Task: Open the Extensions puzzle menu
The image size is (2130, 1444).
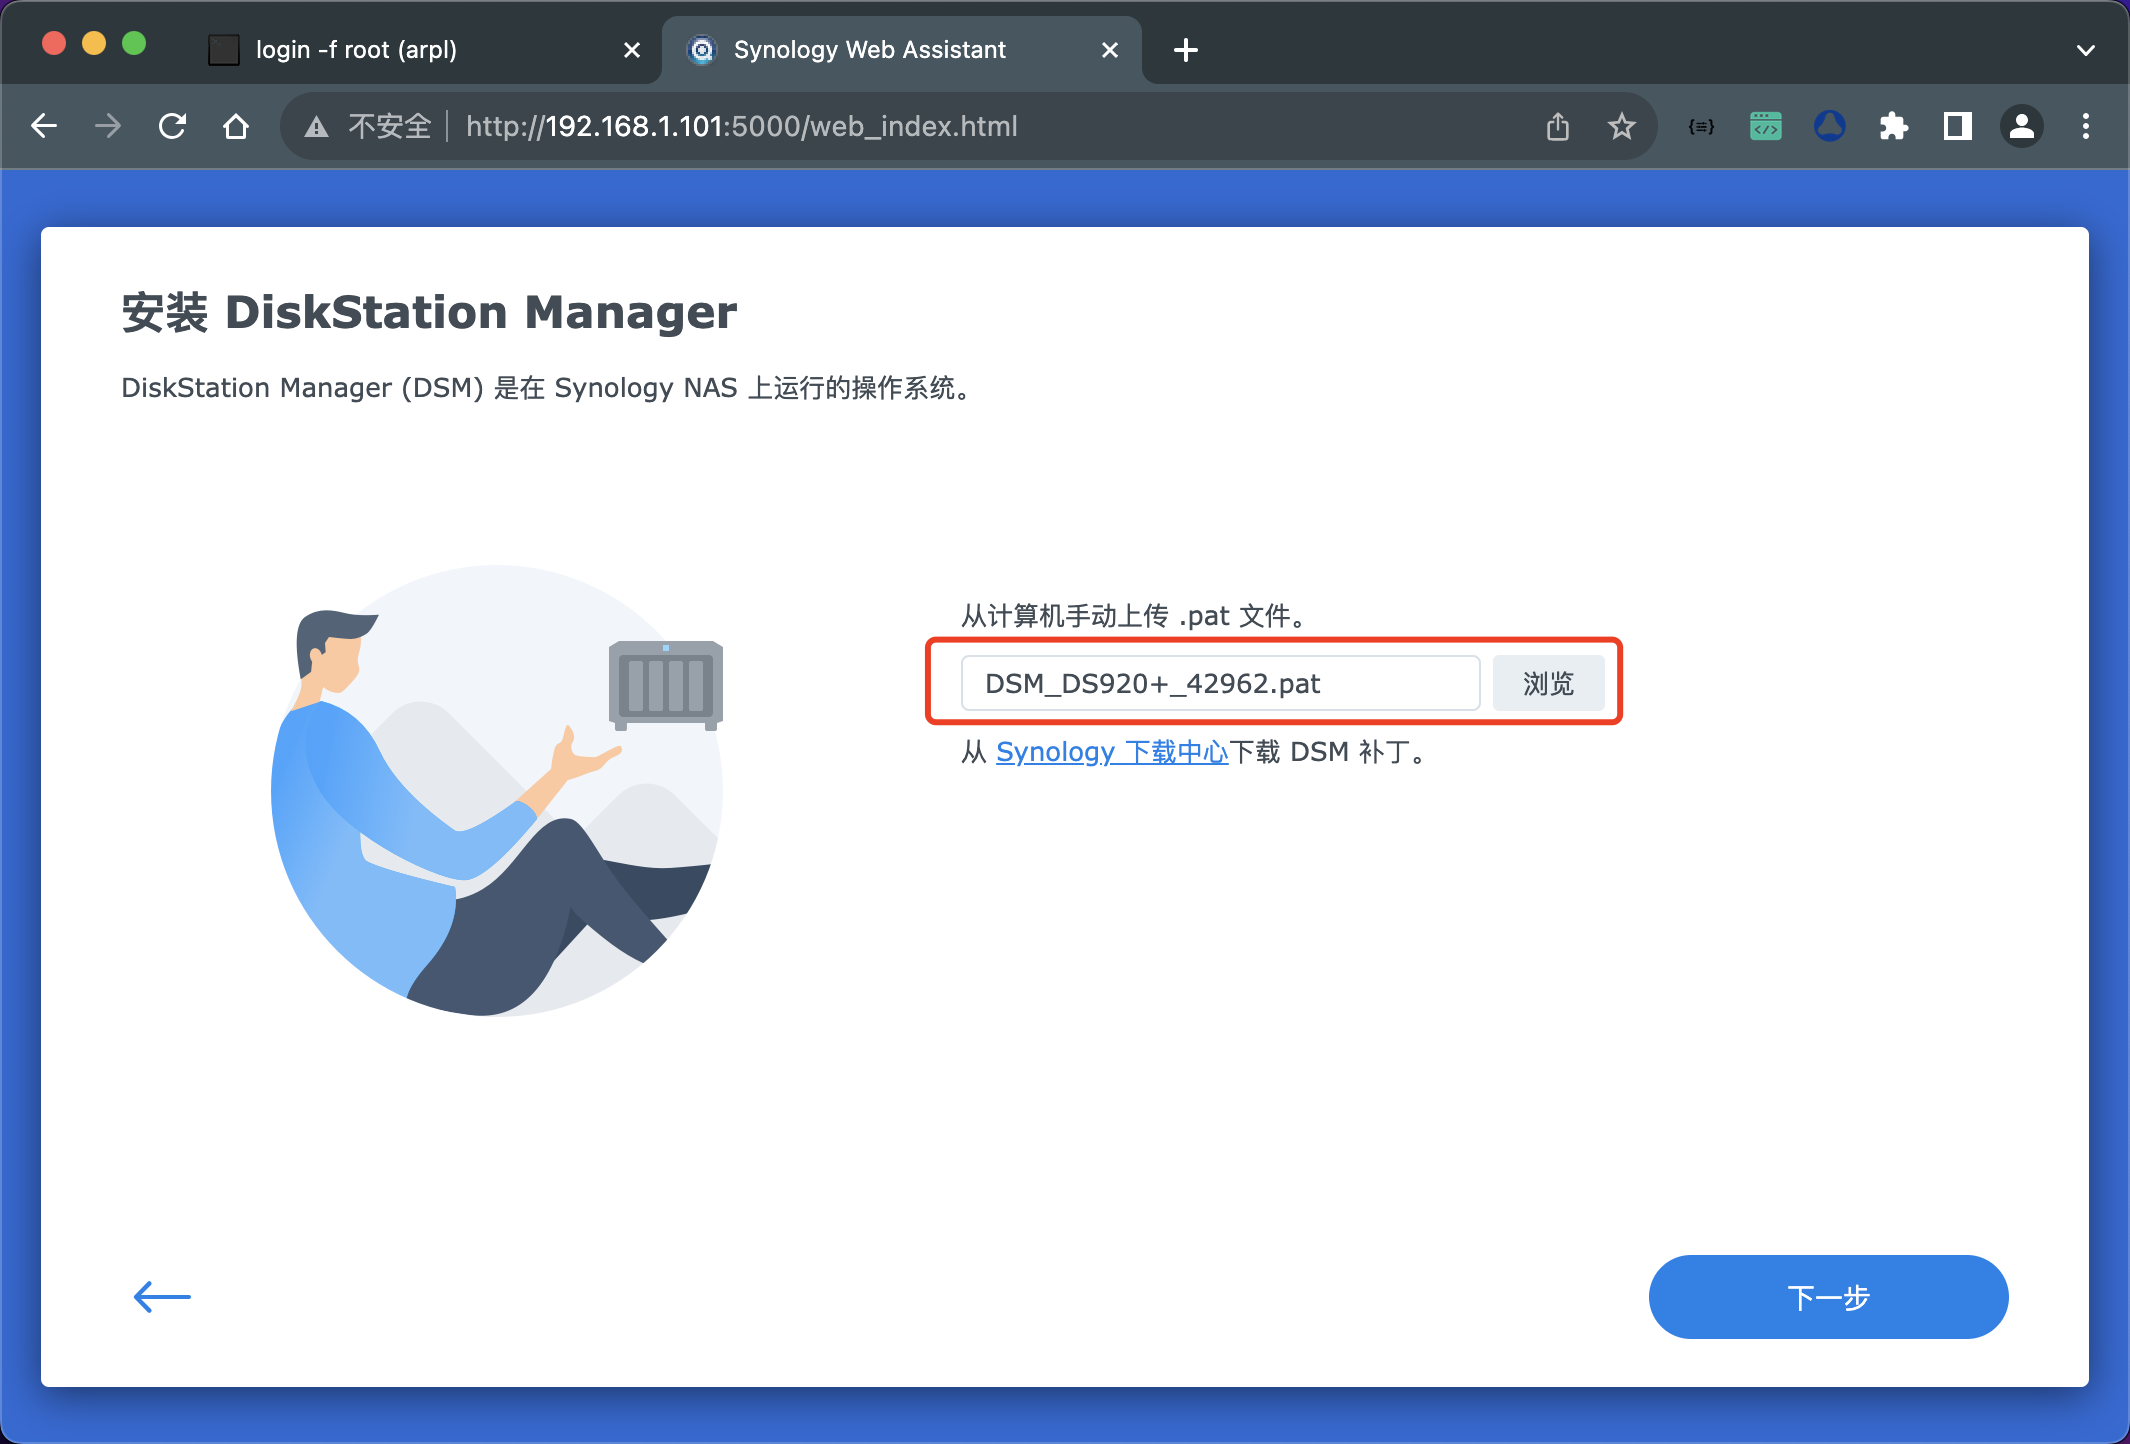Action: coord(1894,126)
